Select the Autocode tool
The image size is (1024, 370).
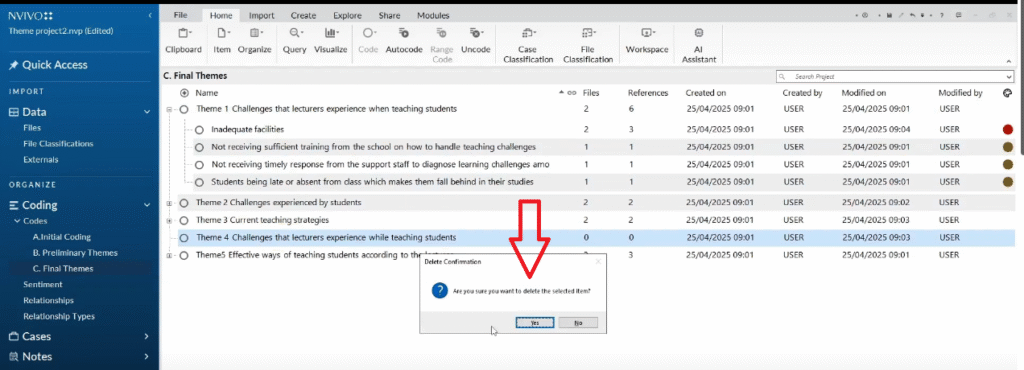[x=404, y=40]
